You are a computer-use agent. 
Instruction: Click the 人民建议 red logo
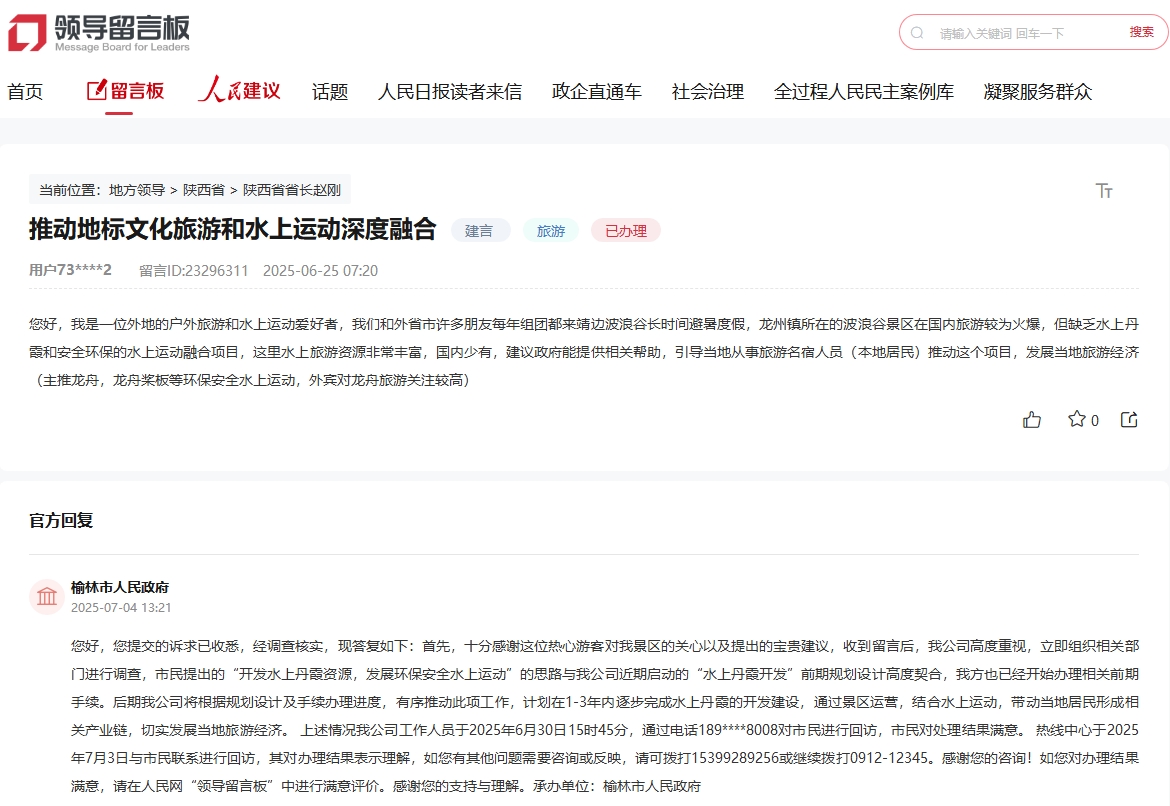point(239,91)
